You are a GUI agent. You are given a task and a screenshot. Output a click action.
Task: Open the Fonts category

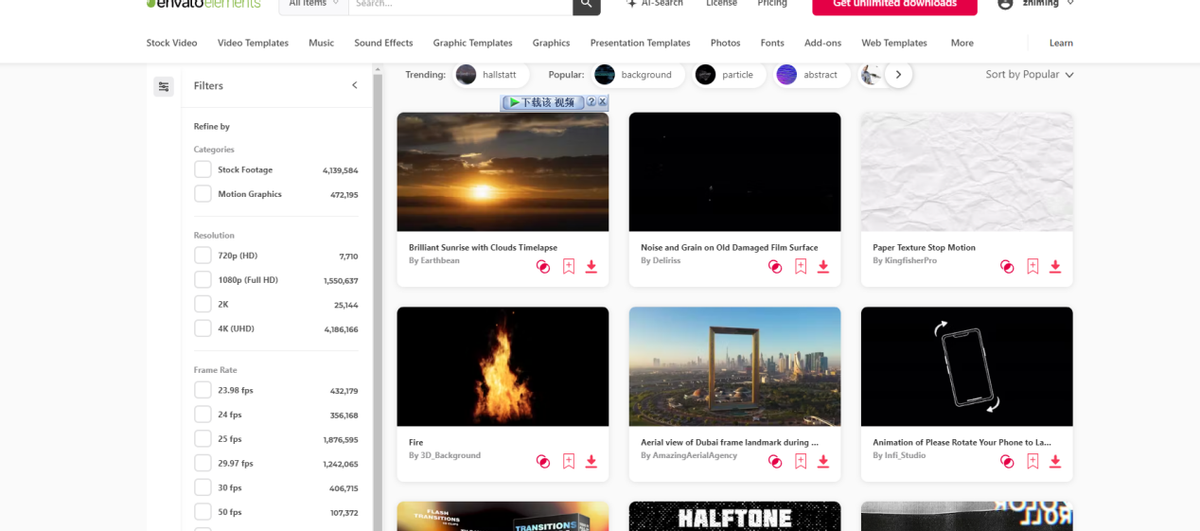pos(772,43)
